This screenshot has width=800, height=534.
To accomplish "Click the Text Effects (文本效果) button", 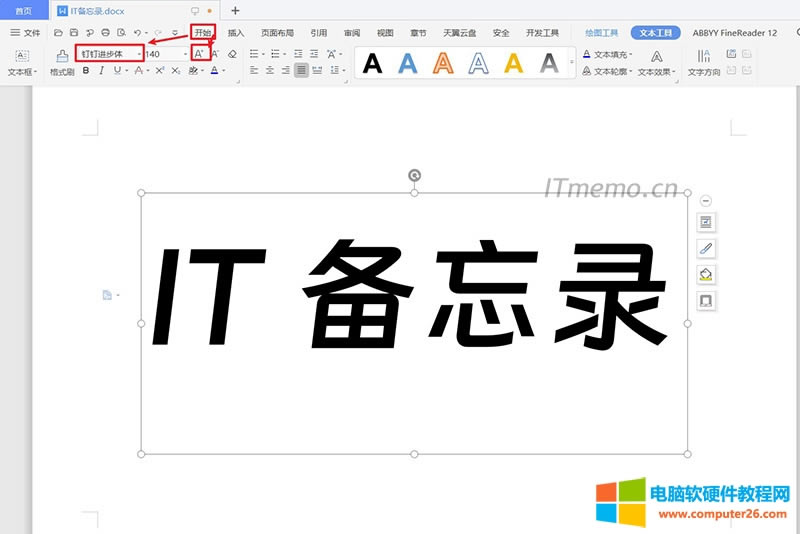I will [x=657, y=64].
